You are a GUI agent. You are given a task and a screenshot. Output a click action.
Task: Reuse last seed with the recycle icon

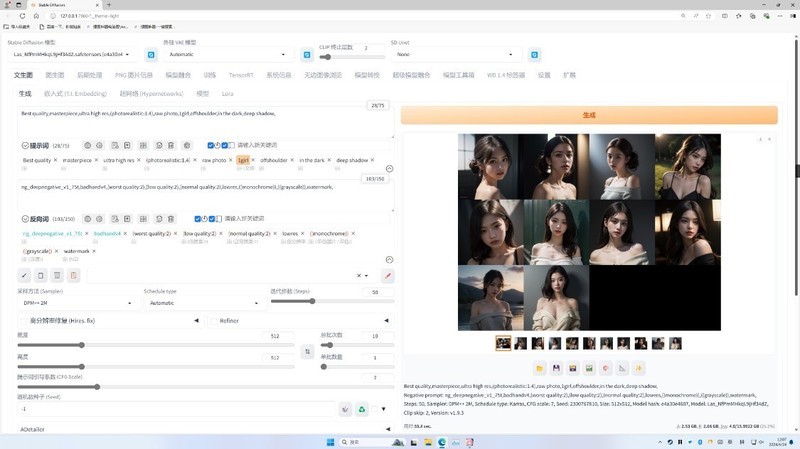362,409
